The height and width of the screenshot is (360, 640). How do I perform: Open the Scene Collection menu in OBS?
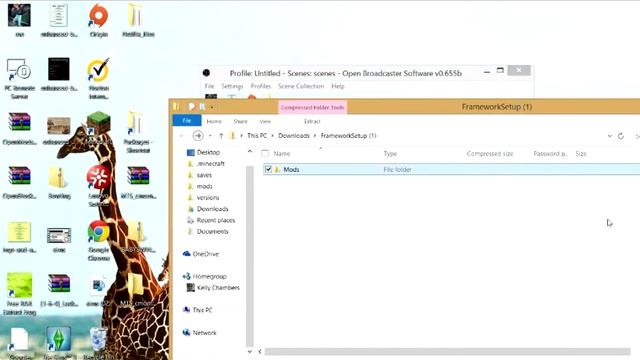pyautogui.click(x=301, y=86)
